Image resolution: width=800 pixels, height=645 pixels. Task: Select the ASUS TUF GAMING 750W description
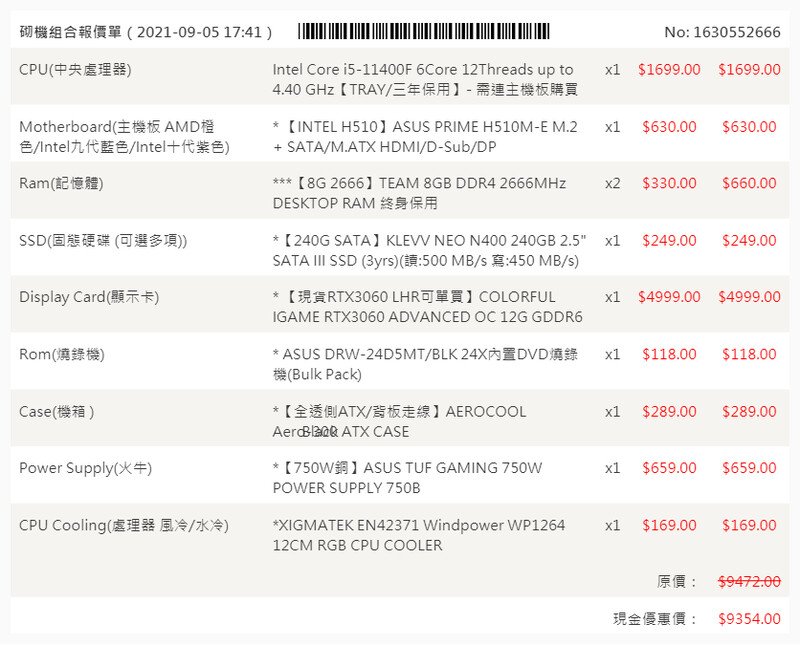pyautogui.click(x=407, y=478)
